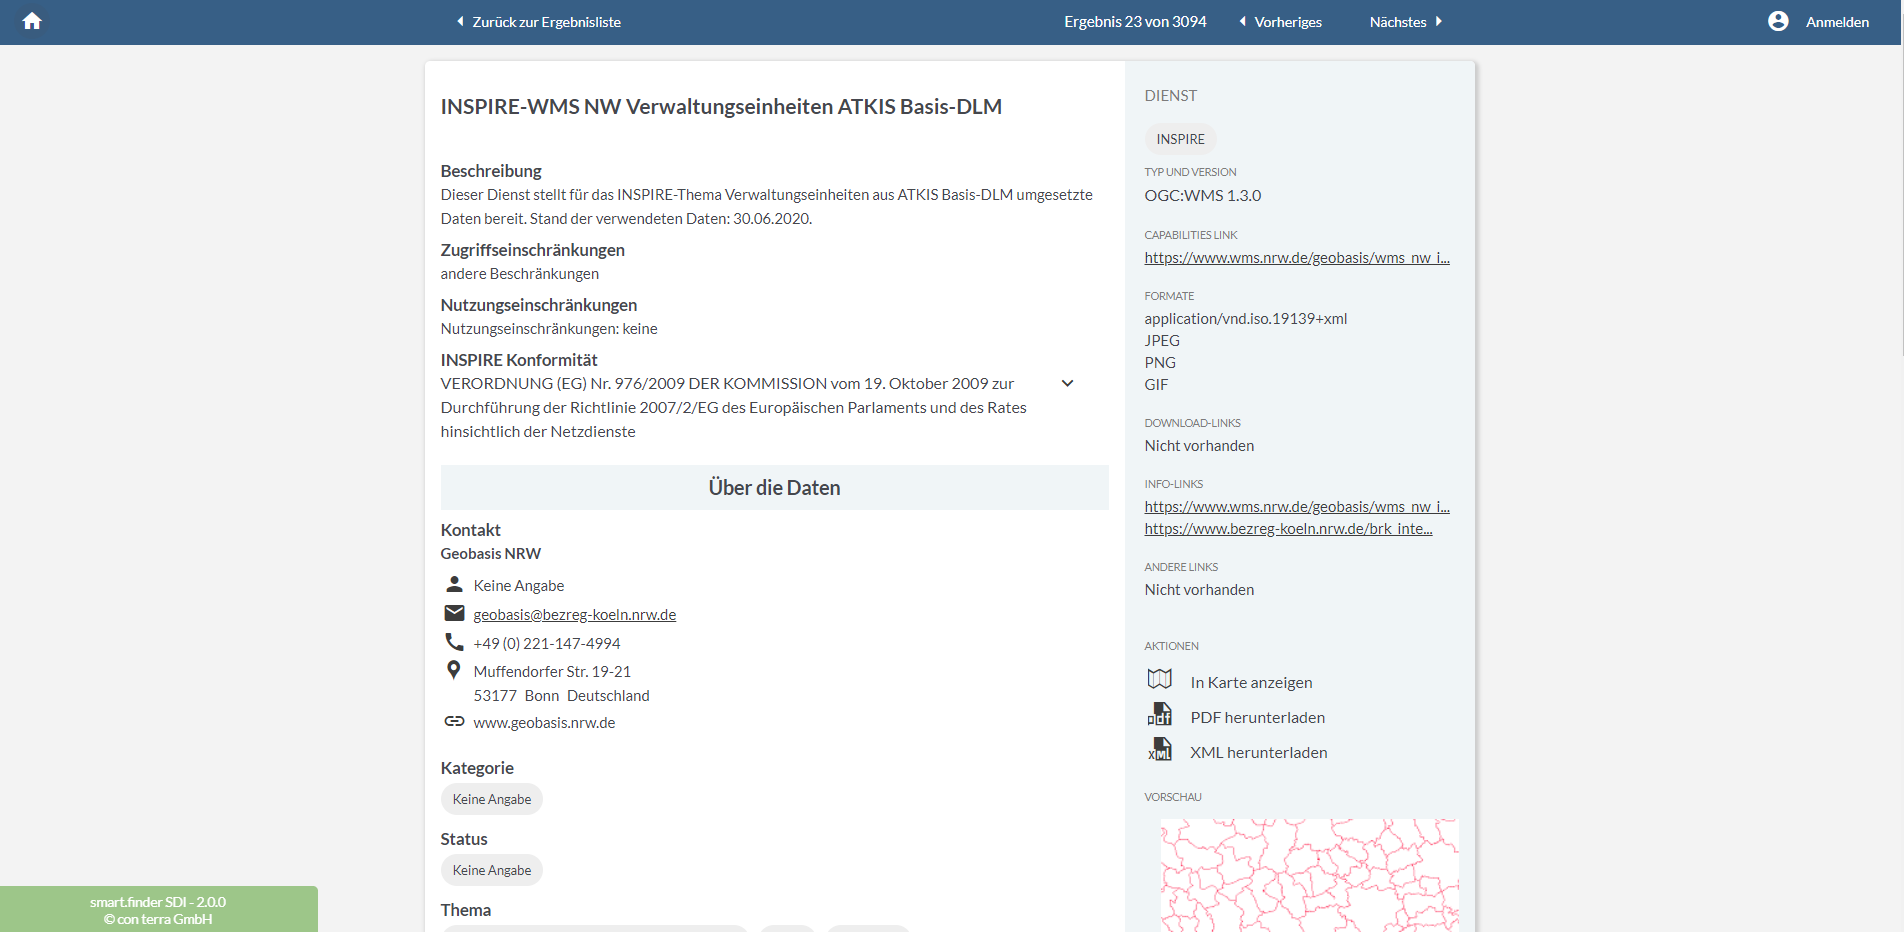Return via Zurück zur Ergebnisliste
The image size is (1904, 932).
click(x=546, y=22)
